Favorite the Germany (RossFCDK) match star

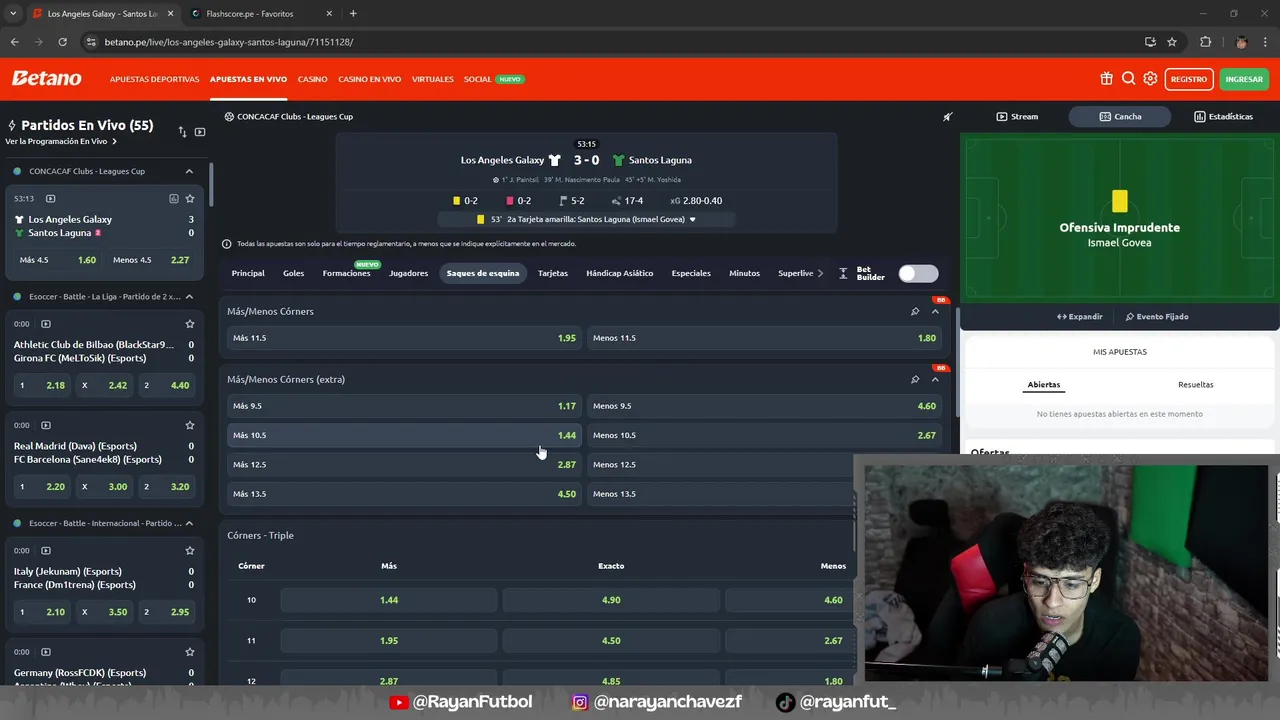[x=190, y=652]
